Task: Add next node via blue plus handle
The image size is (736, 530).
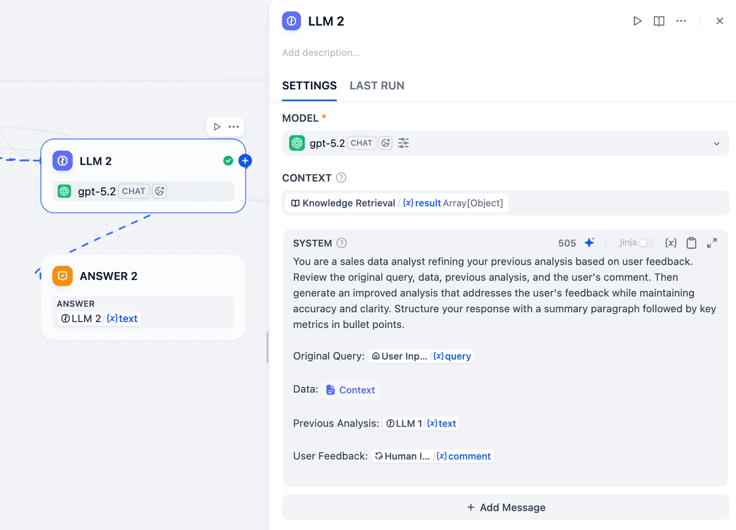Action: click(245, 161)
